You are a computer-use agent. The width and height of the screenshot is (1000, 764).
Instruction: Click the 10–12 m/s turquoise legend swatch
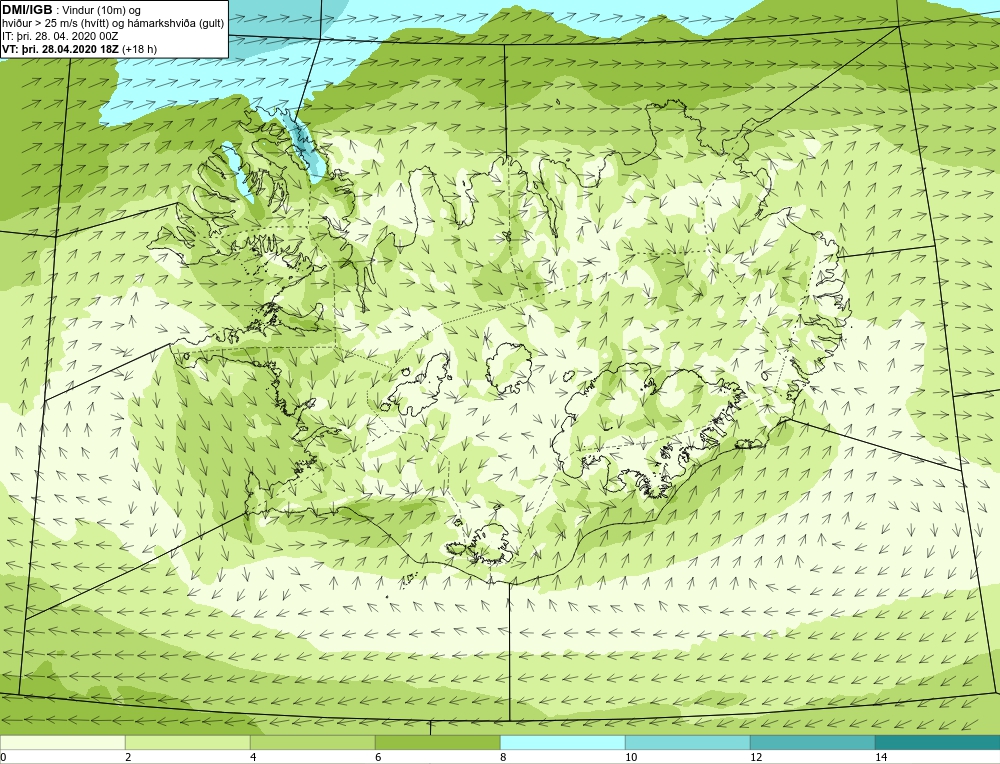tap(688, 742)
